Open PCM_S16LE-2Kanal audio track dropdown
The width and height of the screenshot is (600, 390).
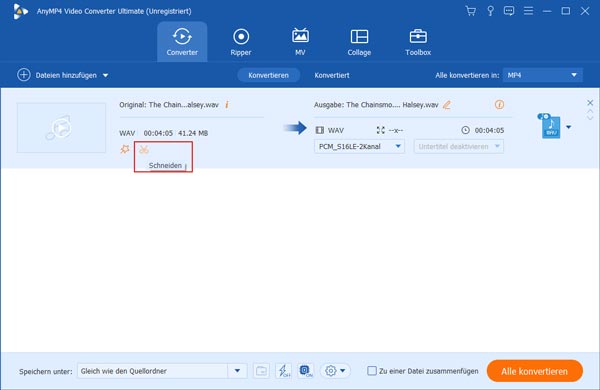coord(359,146)
